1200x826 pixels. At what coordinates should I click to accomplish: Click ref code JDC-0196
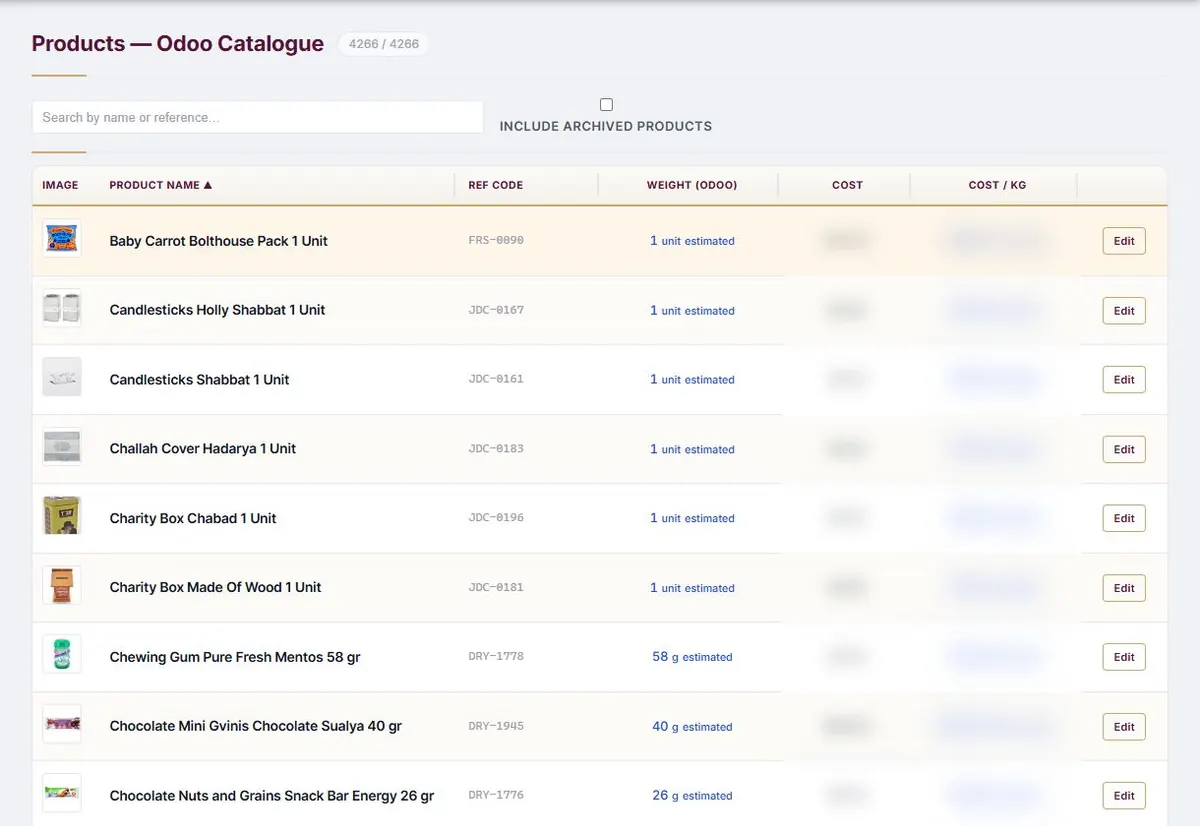(x=496, y=518)
